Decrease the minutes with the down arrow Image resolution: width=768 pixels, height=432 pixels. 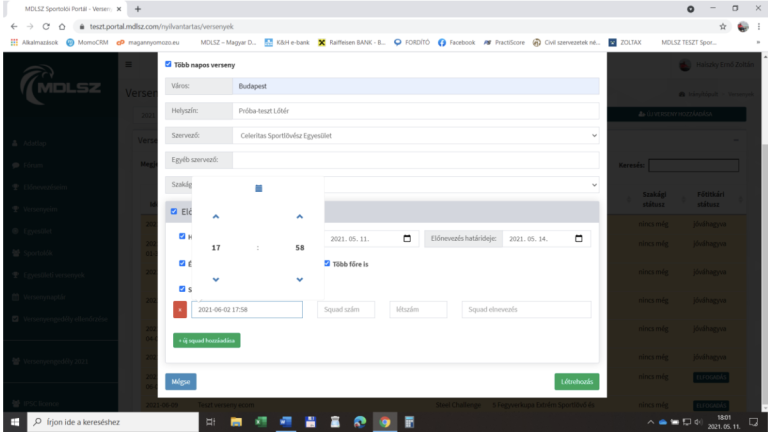tap(299, 279)
